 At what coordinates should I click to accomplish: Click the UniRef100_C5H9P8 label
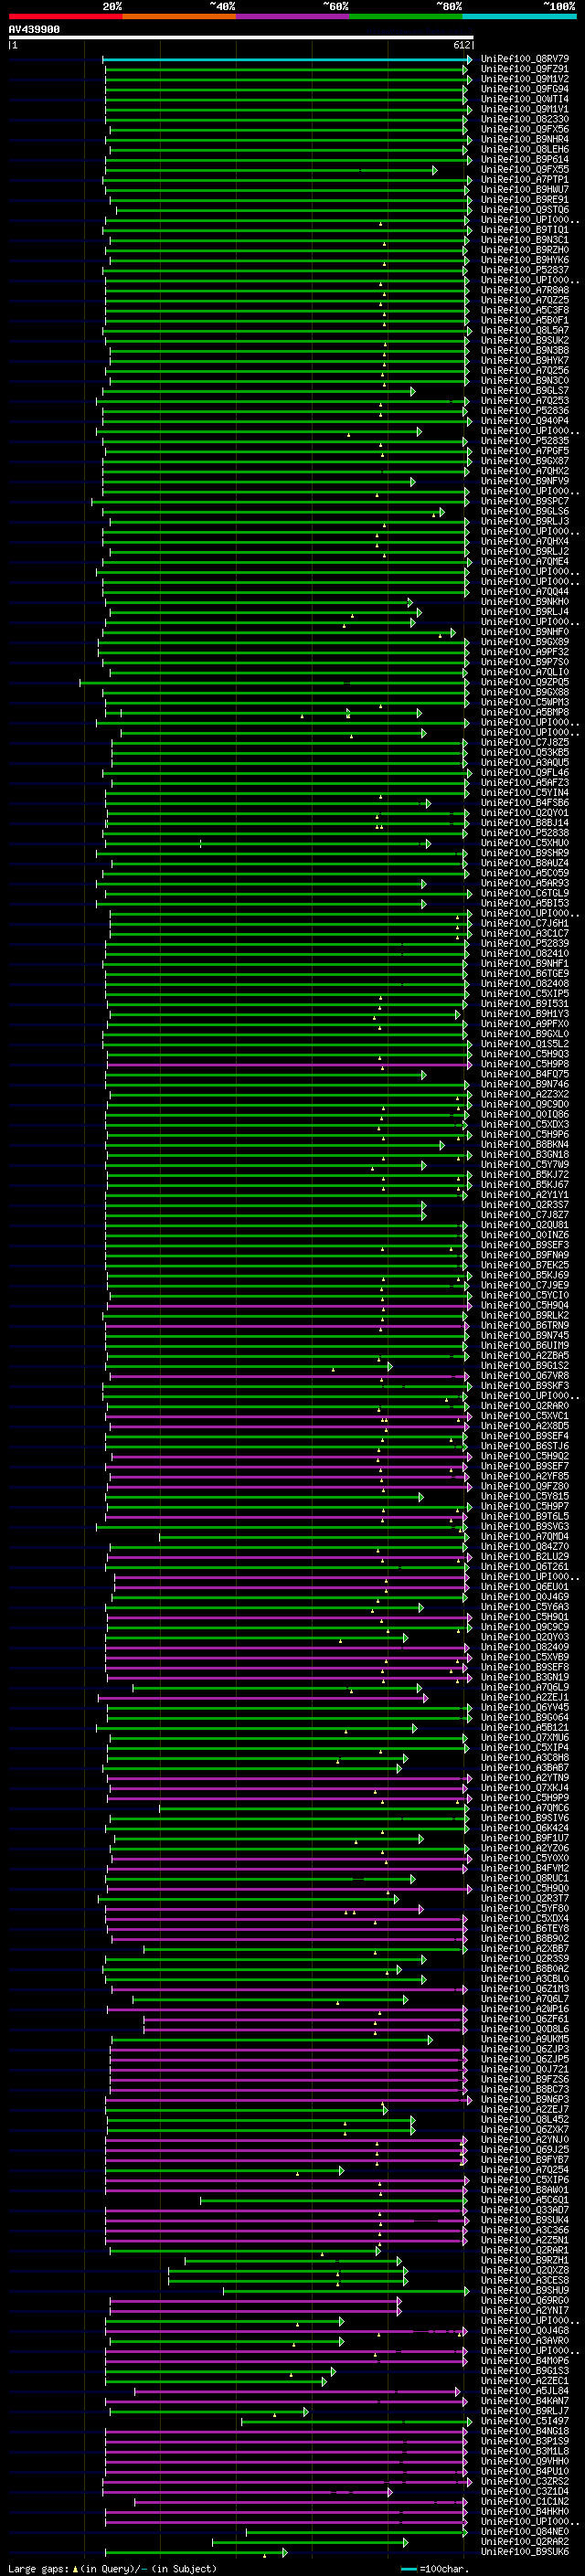(x=525, y=1064)
